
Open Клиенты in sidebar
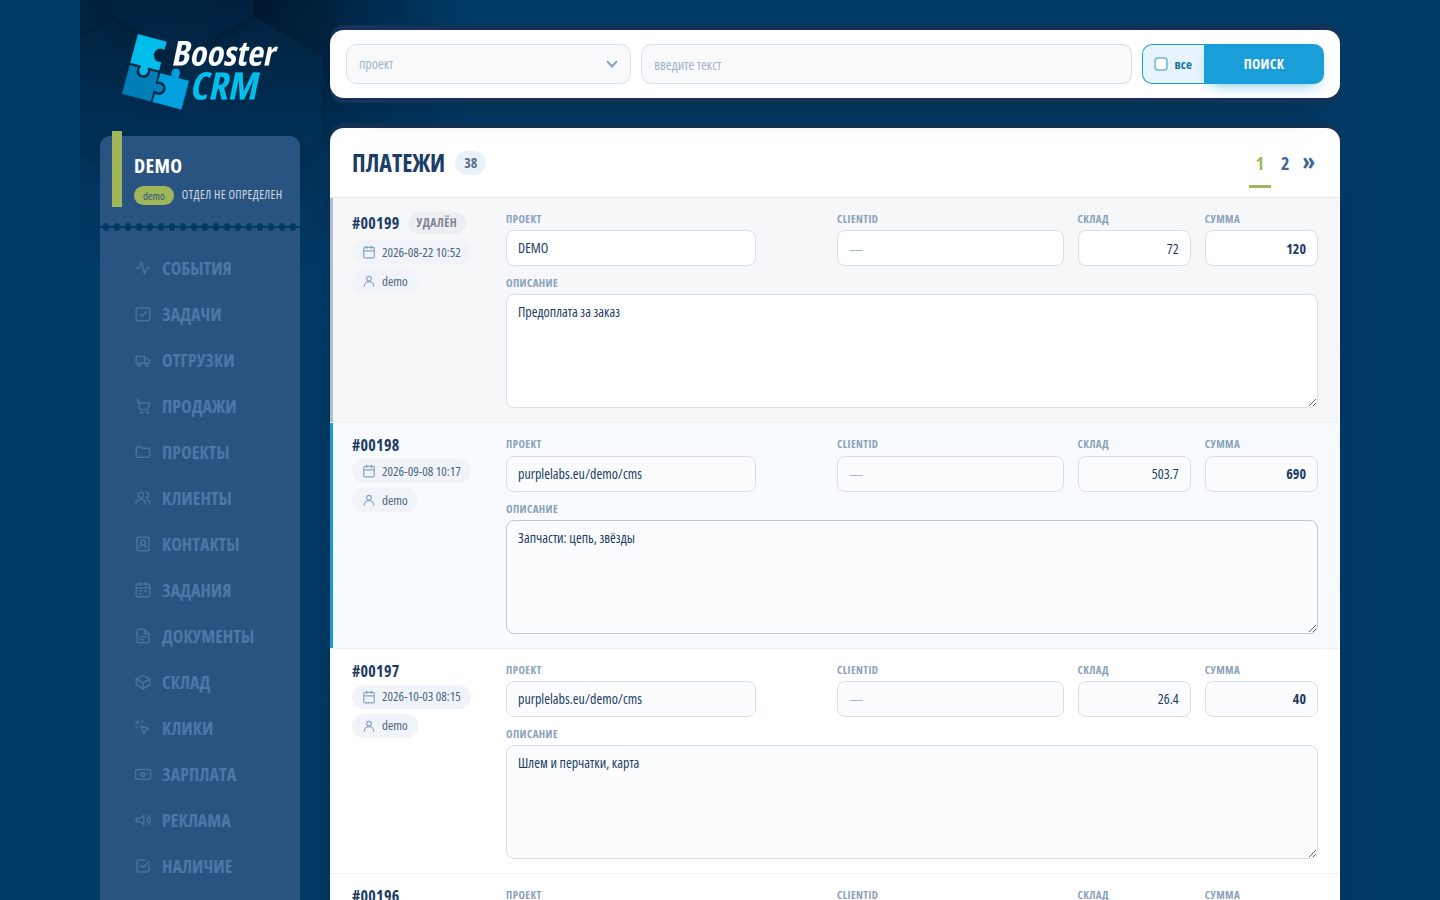pyautogui.click(x=197, y=498)
